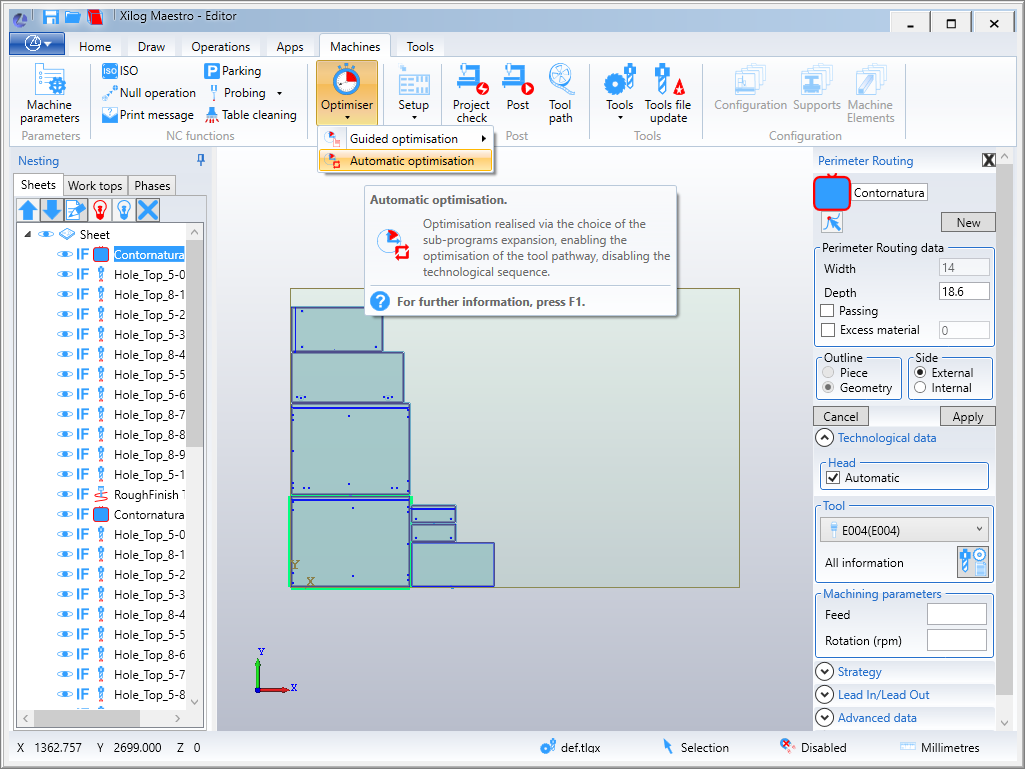1025x769 pixels.
Task: Click the edit sheet icon in Nesting toolbar
Action: click(x=76, y=210)
